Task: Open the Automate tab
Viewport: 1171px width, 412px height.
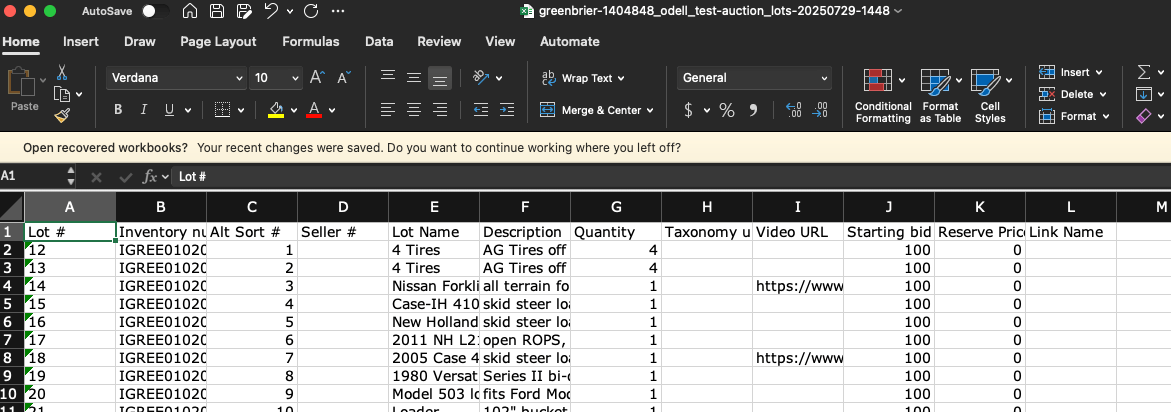Action: pos(570,42)
